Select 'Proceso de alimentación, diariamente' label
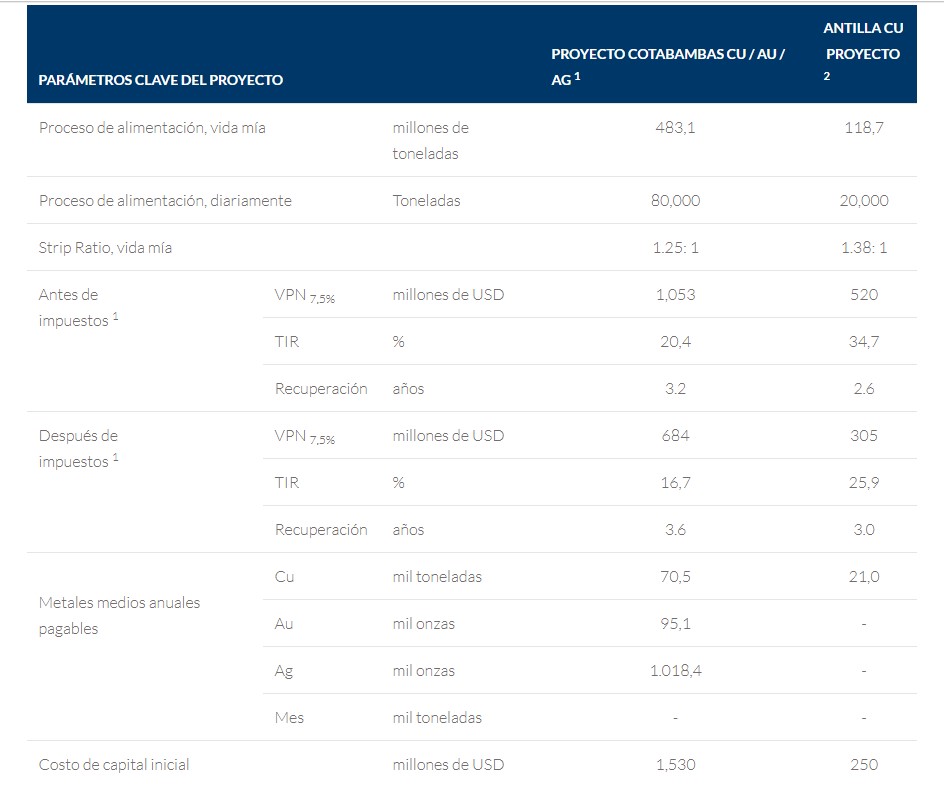 click(x=165, y=200)
